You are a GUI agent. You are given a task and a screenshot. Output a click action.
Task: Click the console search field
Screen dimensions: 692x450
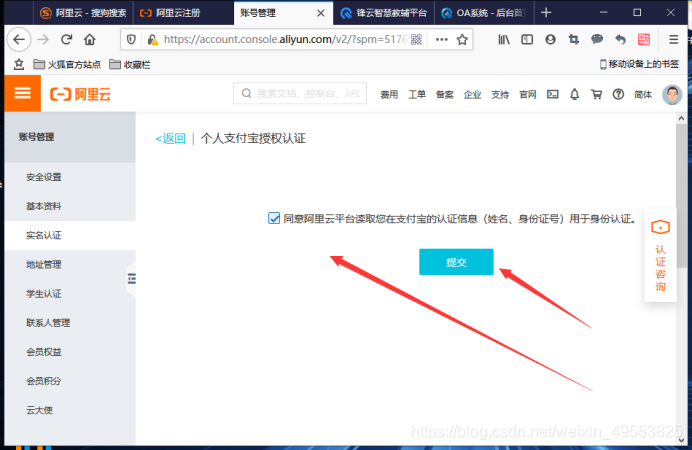[x=300, y=94]
